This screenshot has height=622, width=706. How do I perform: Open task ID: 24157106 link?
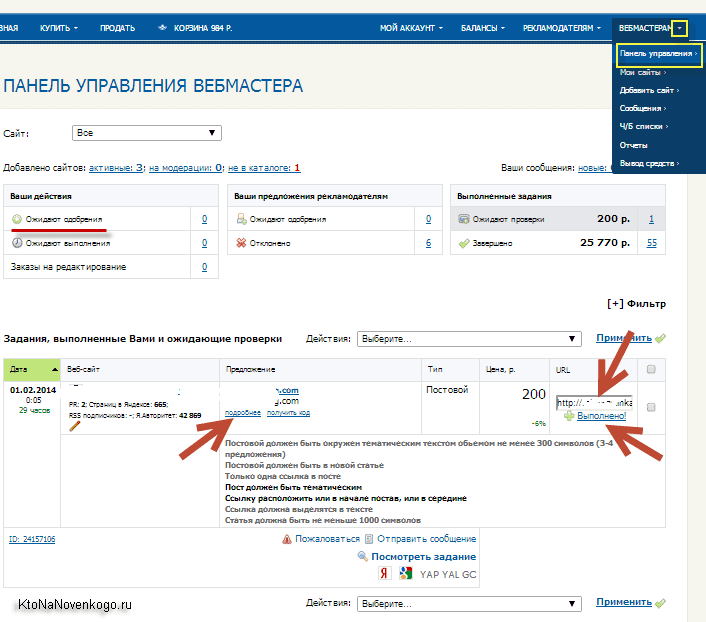(x=32, y=539)
